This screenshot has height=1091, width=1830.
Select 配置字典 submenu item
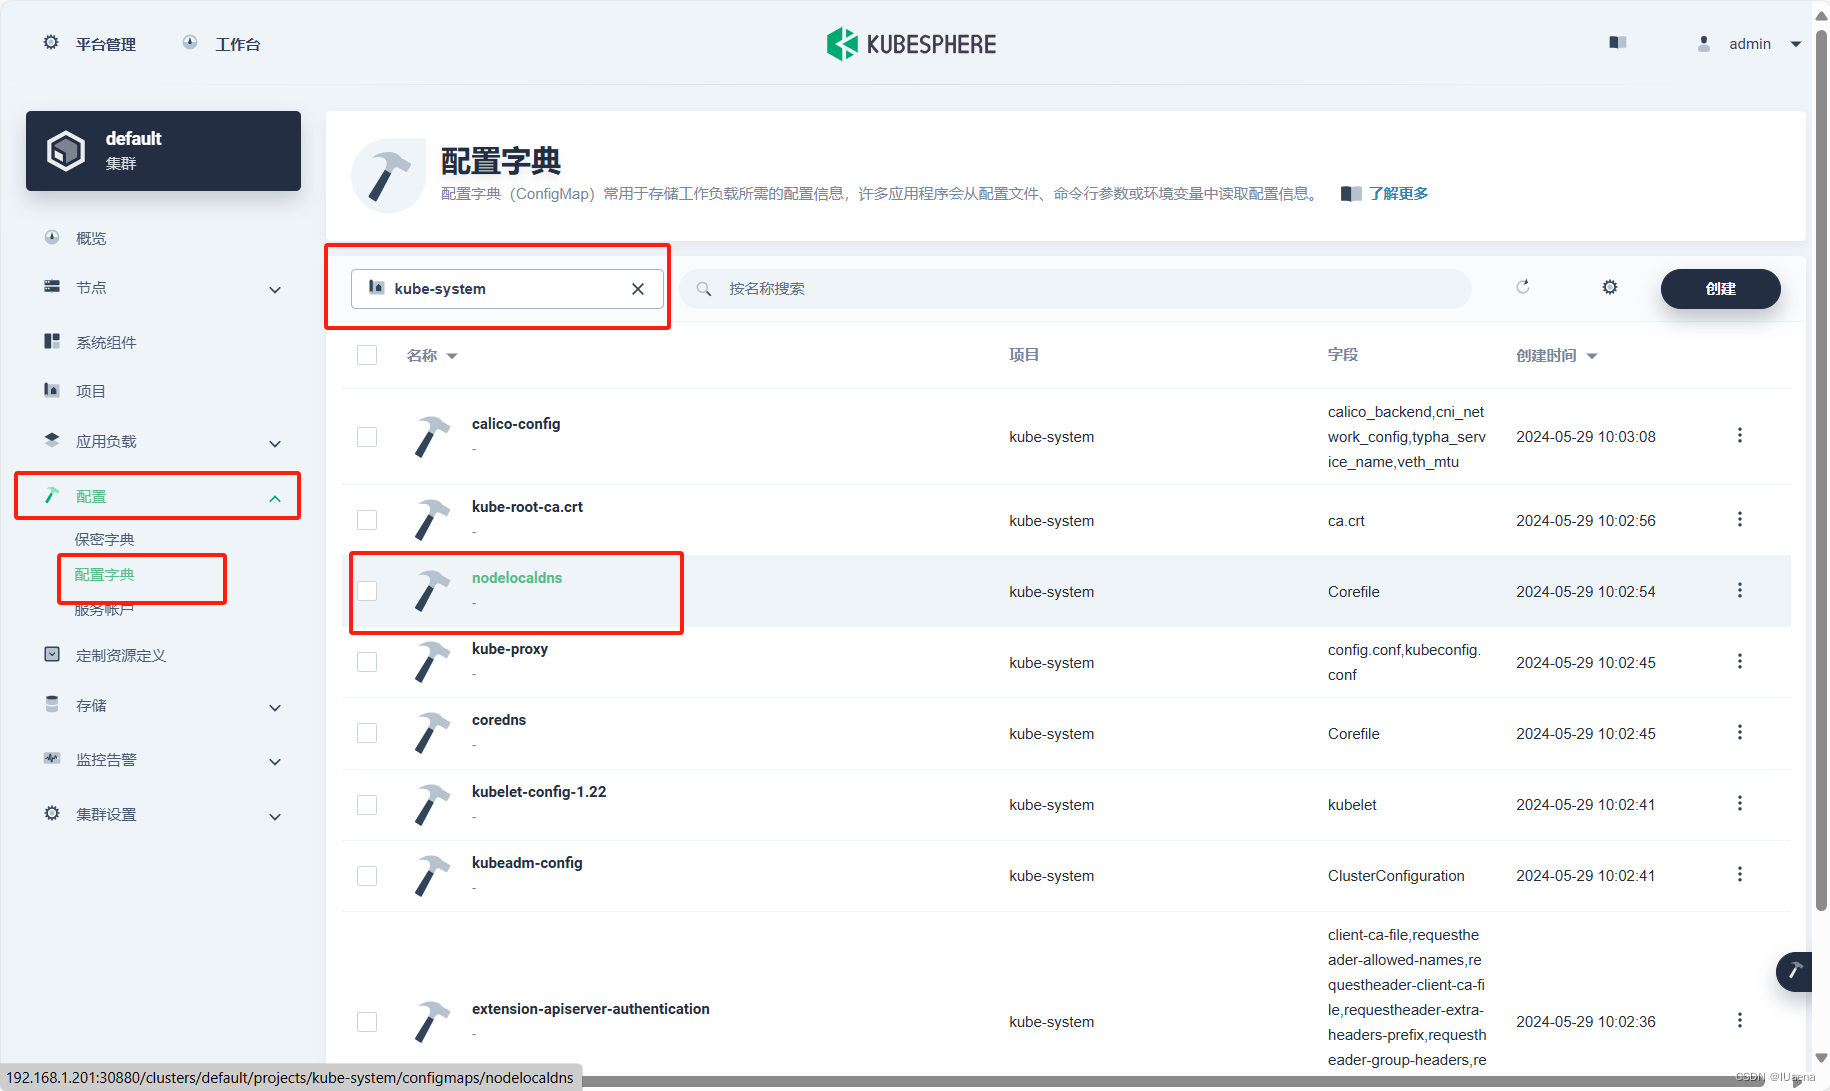tap(104, 574)
